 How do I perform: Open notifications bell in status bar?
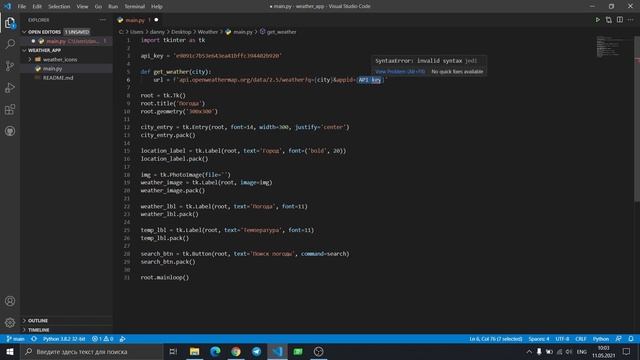click(631, 339)
